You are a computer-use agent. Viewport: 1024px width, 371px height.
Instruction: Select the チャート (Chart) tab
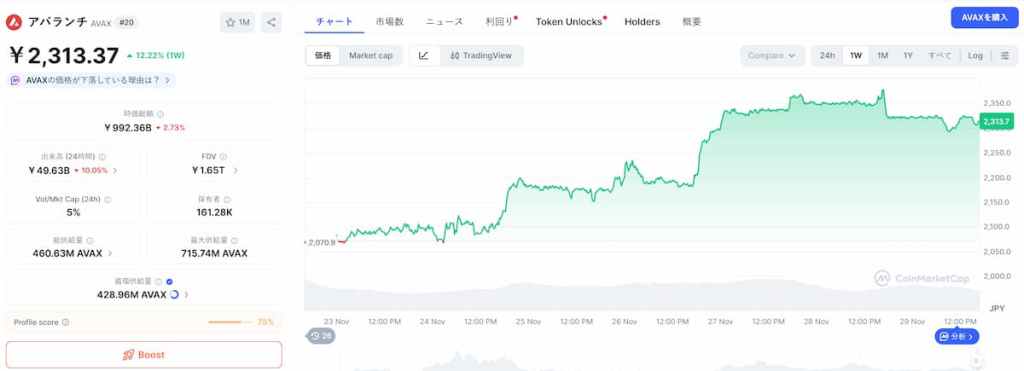334,22
